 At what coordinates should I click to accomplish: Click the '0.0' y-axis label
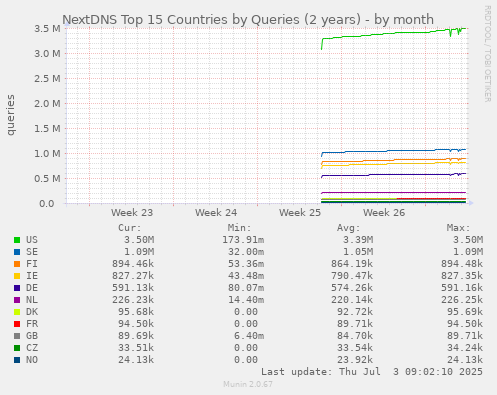tap(47, 204)
